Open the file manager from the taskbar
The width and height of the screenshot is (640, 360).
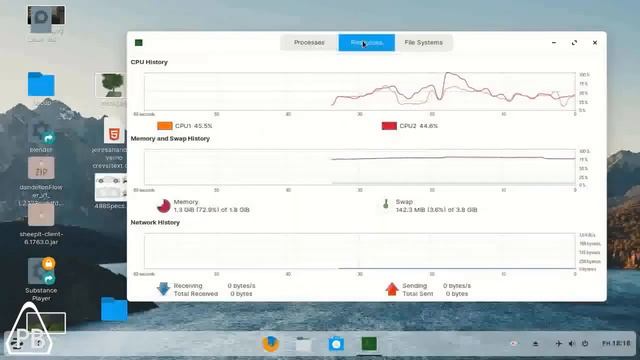tap(304, 344)
